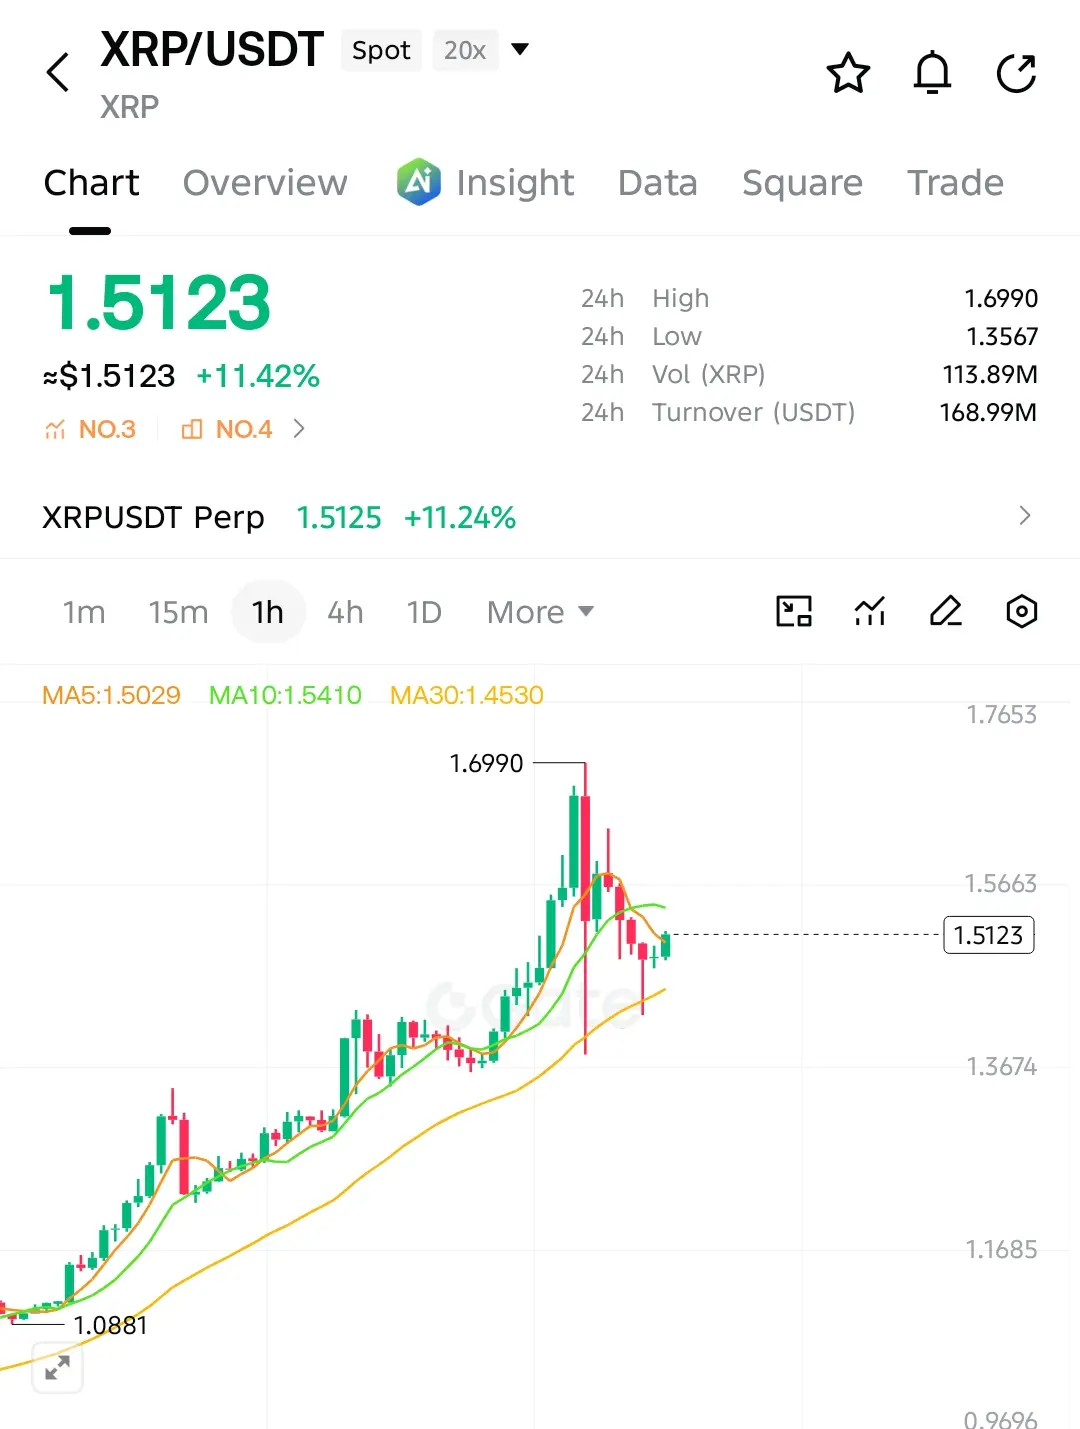The image size is (1080, 1429).
Task: Tap the large 1.5123 price
Action: (159, 302)
